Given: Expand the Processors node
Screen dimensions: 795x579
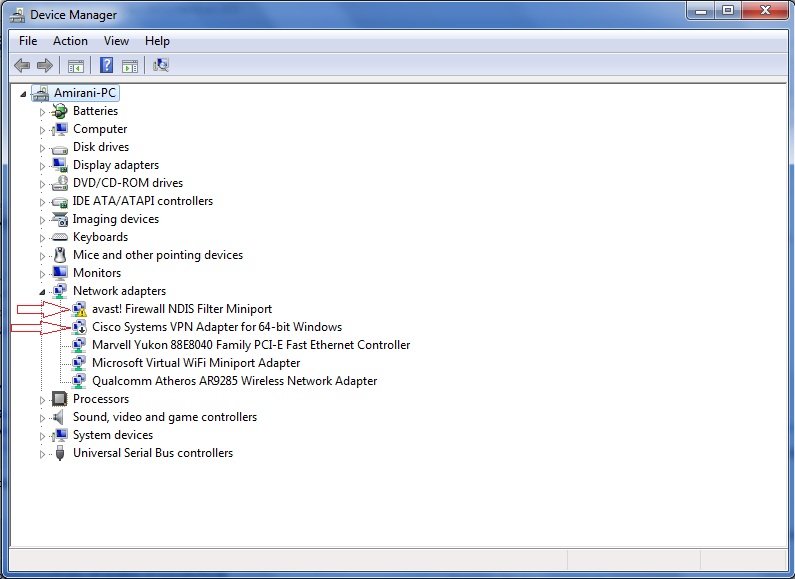Looking at the screenshot, I should (42, 400).
